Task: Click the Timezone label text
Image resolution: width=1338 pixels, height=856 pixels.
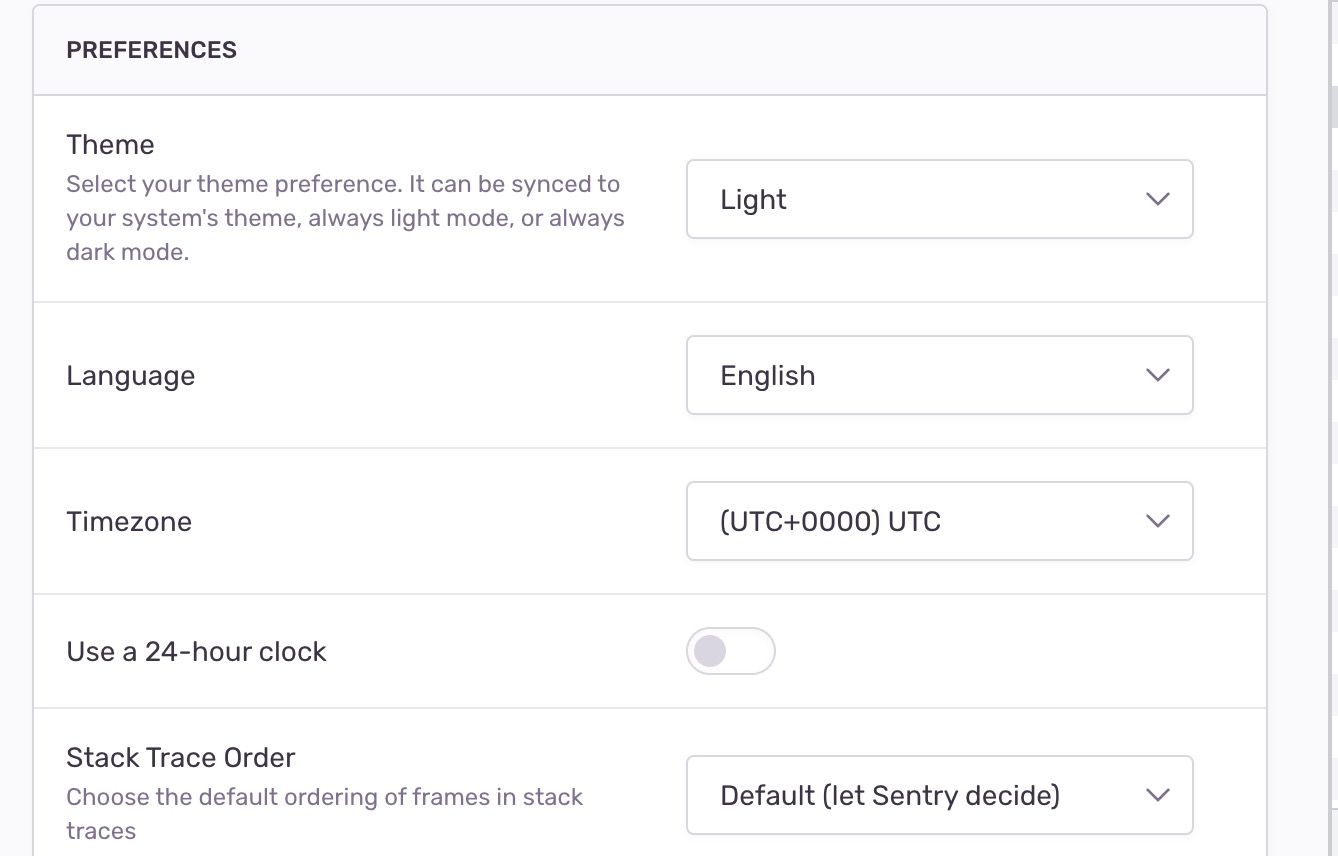Action: coord(129,521)
